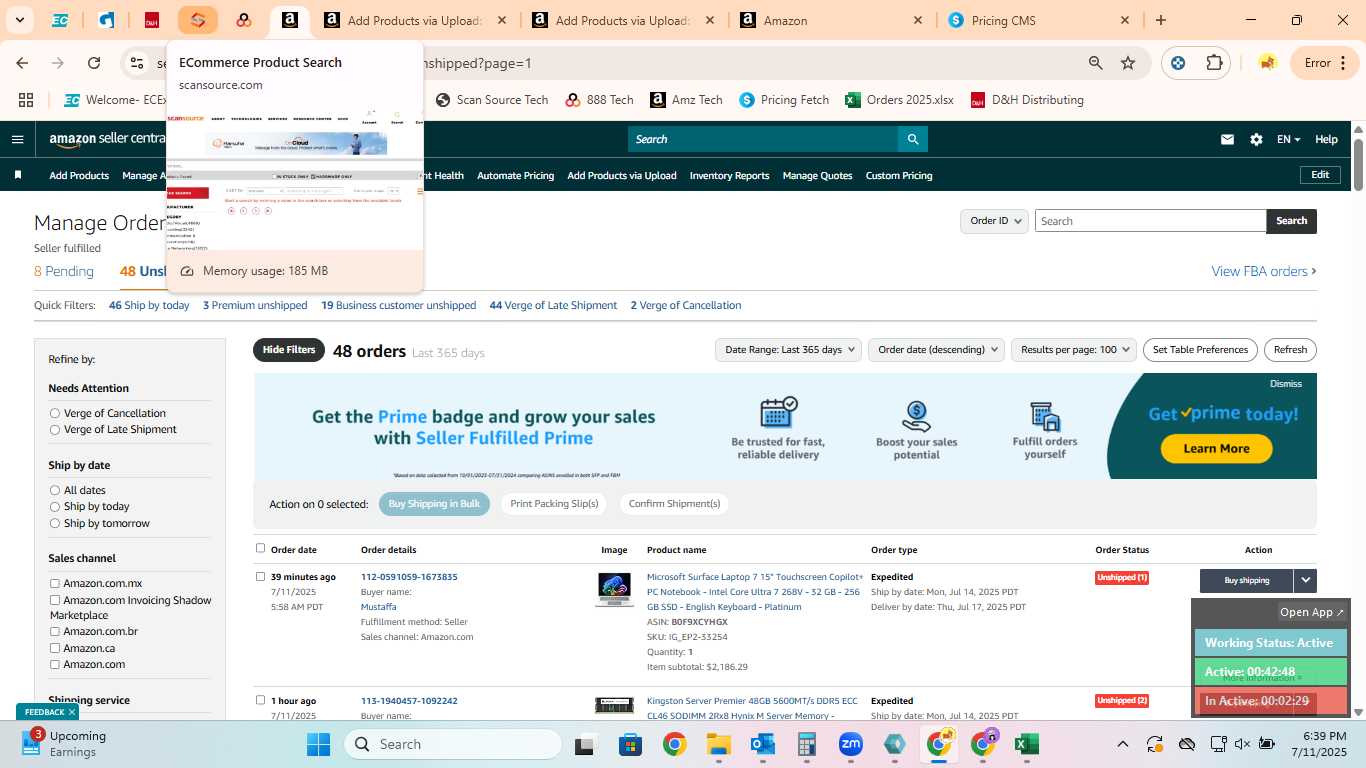Click the Refresh orders button
The width and height of the screenshot is (1366, 768).
1290,350
